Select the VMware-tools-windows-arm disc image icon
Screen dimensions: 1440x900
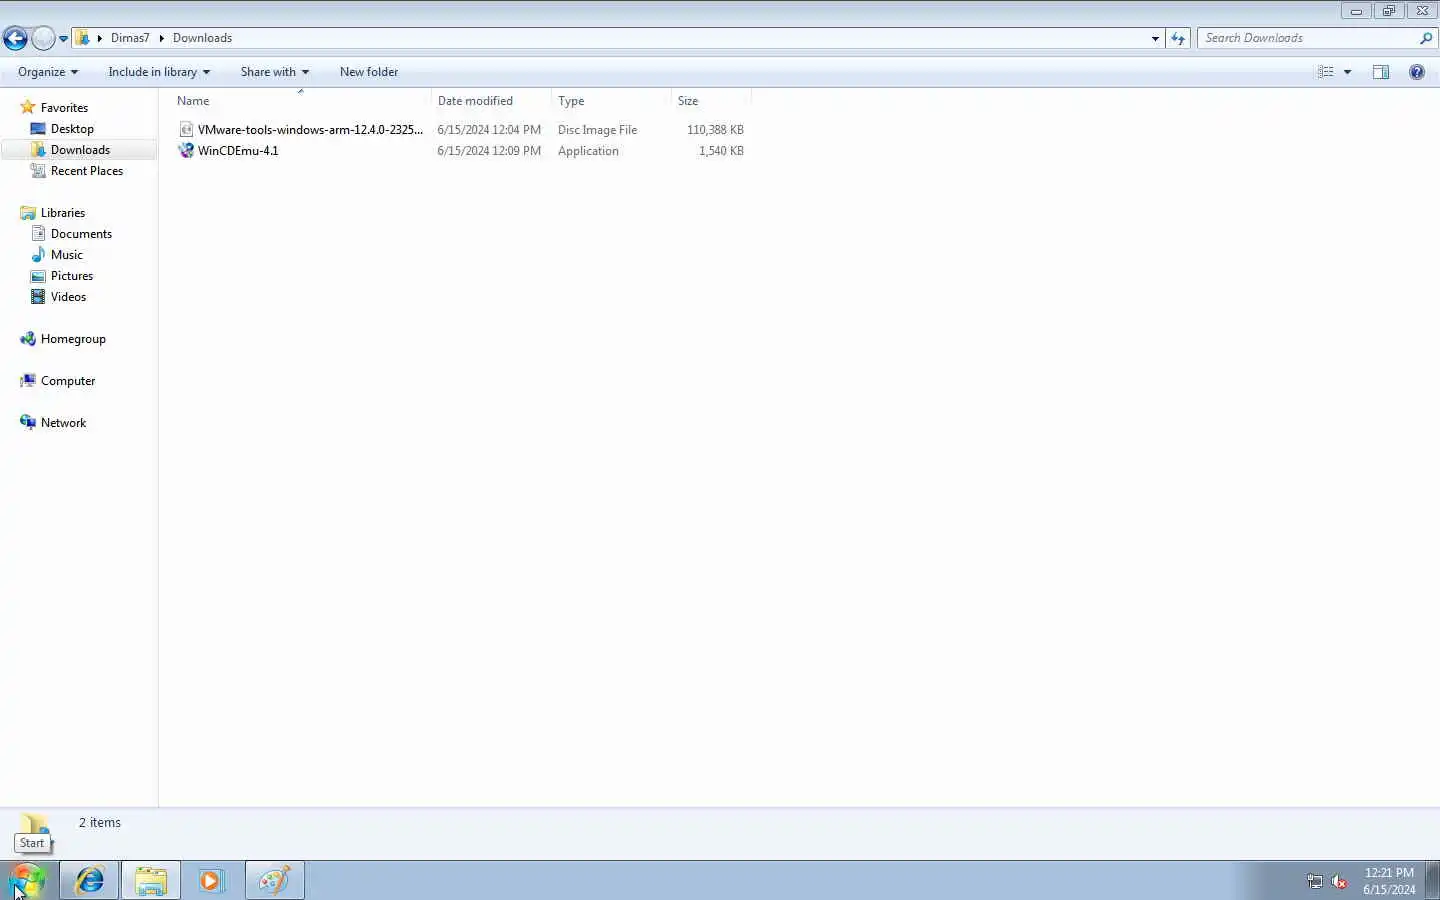point(186,130)
